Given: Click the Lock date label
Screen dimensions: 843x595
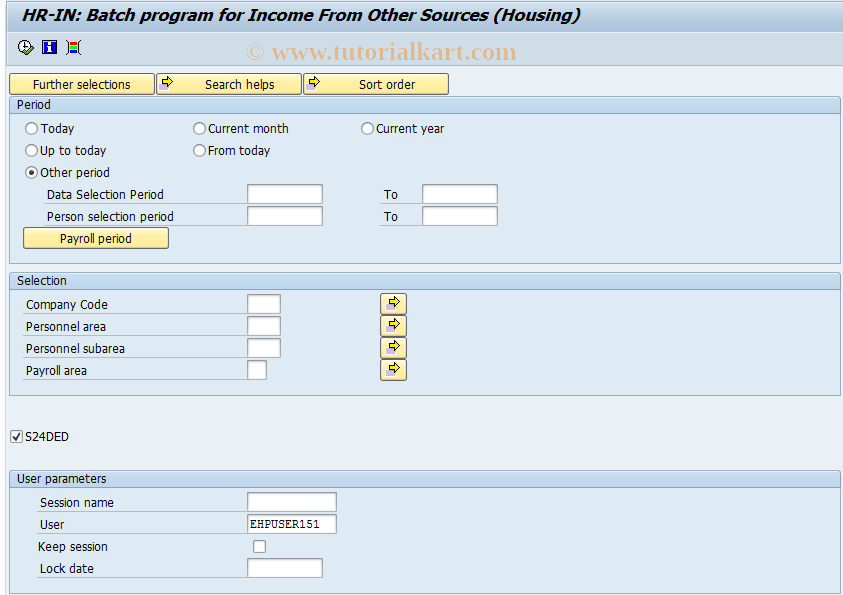Looking at the screenshot, I should 67,569.
